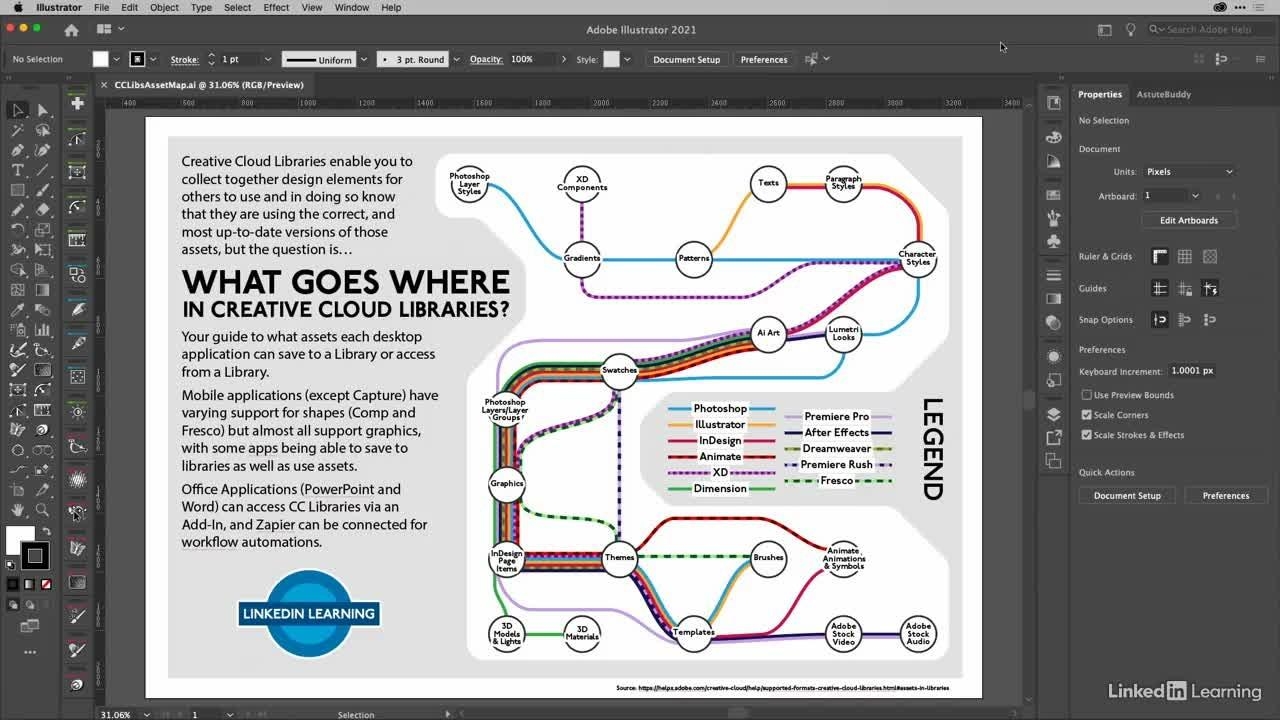Switch to the AstuteBuddy tab

1163,94
